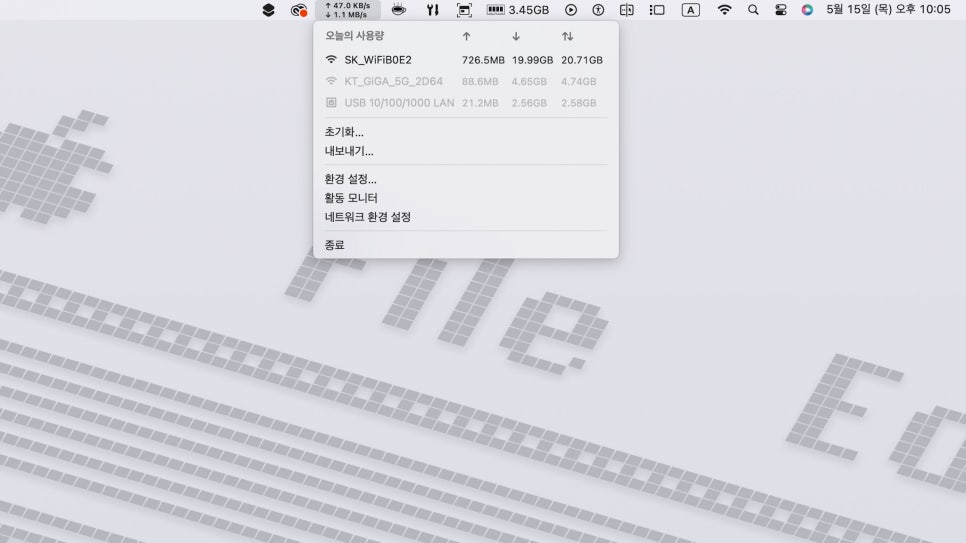The width and height of the screenshot is (966, 543).
Task: Click the network speed meter in menu bar
Action: [347, 10]
